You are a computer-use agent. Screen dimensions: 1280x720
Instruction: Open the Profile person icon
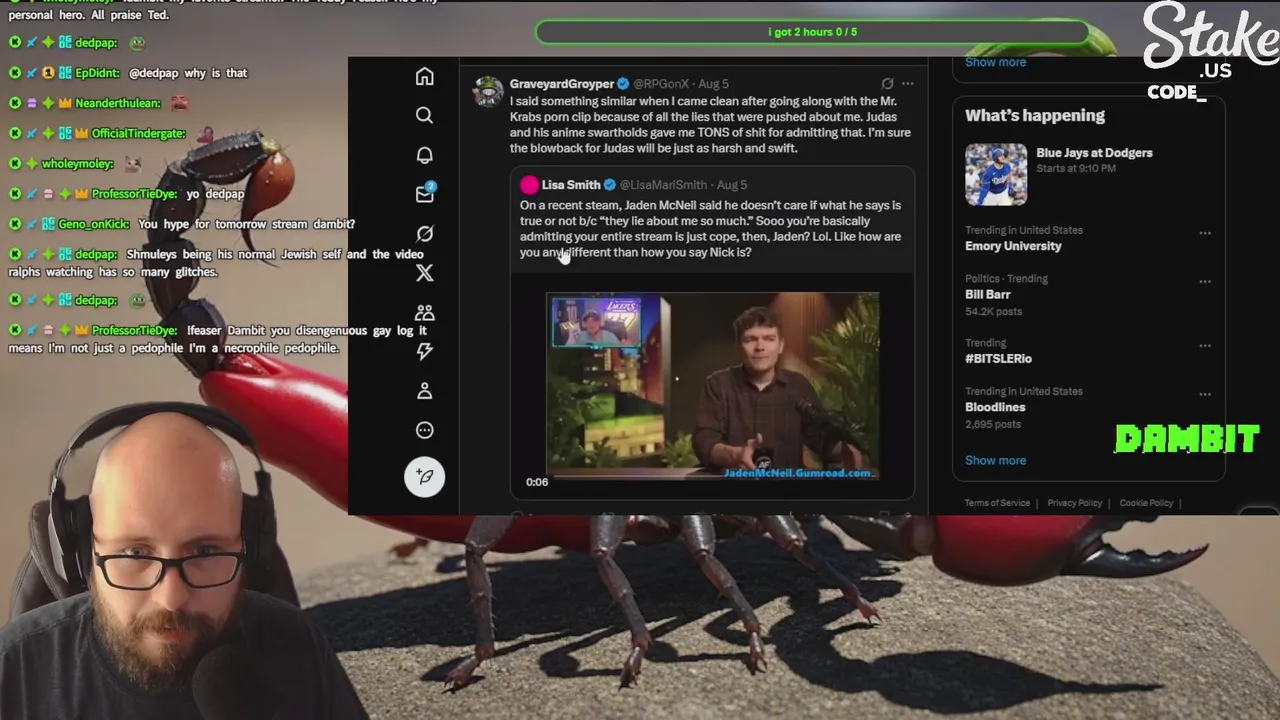coord(425,391)
